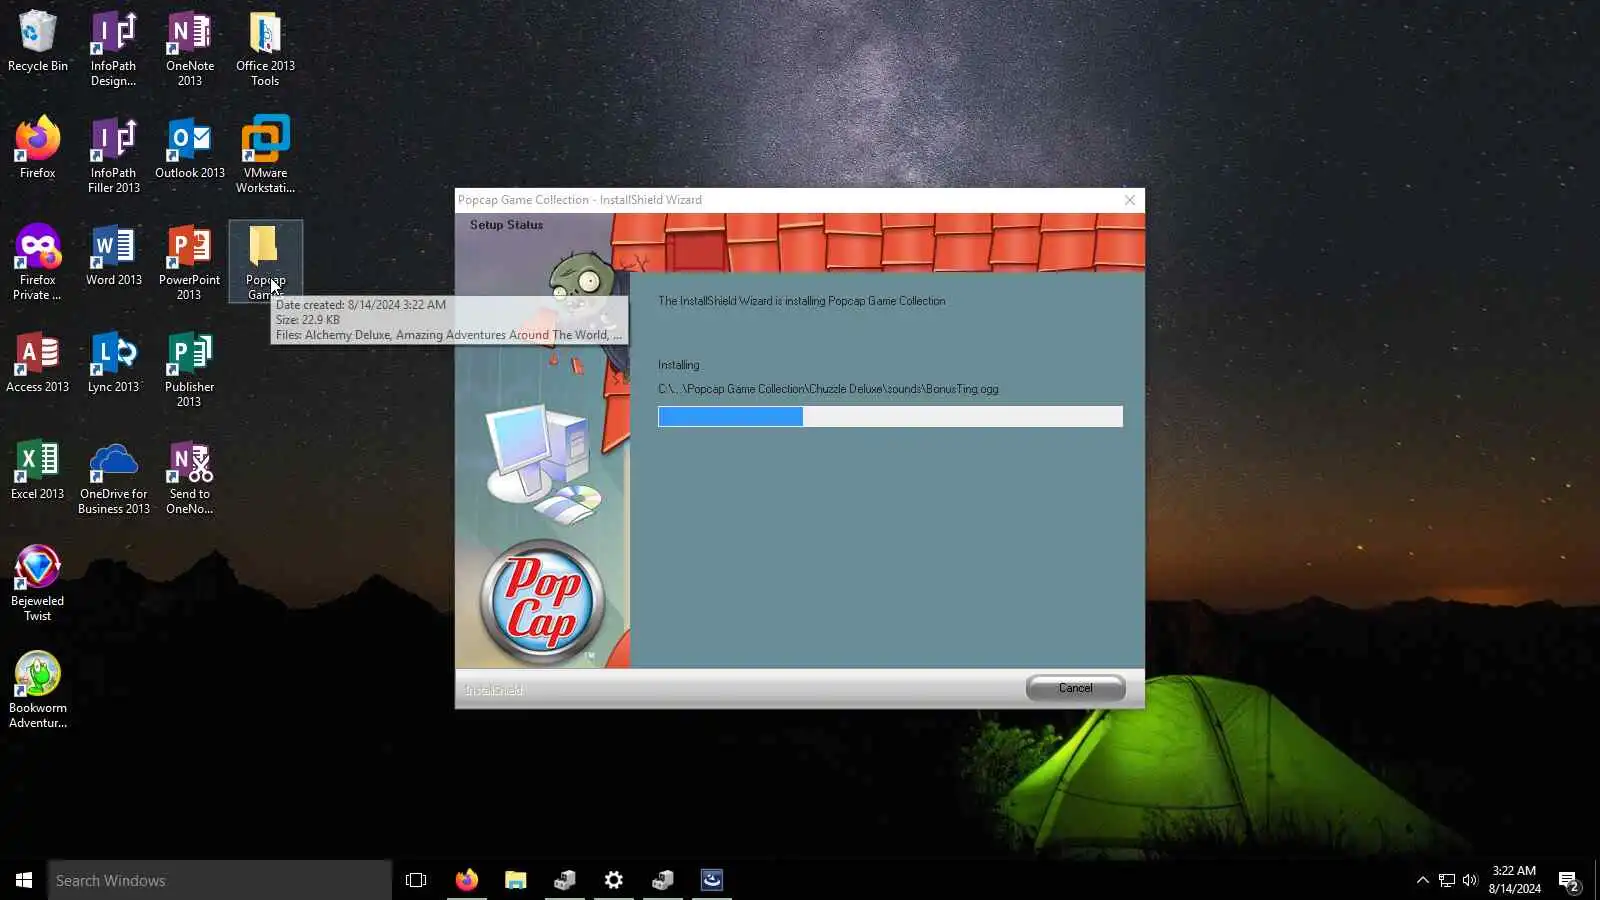
Task: Select the Lync 2013 desktop shortcut
Action: coord(114,362)
